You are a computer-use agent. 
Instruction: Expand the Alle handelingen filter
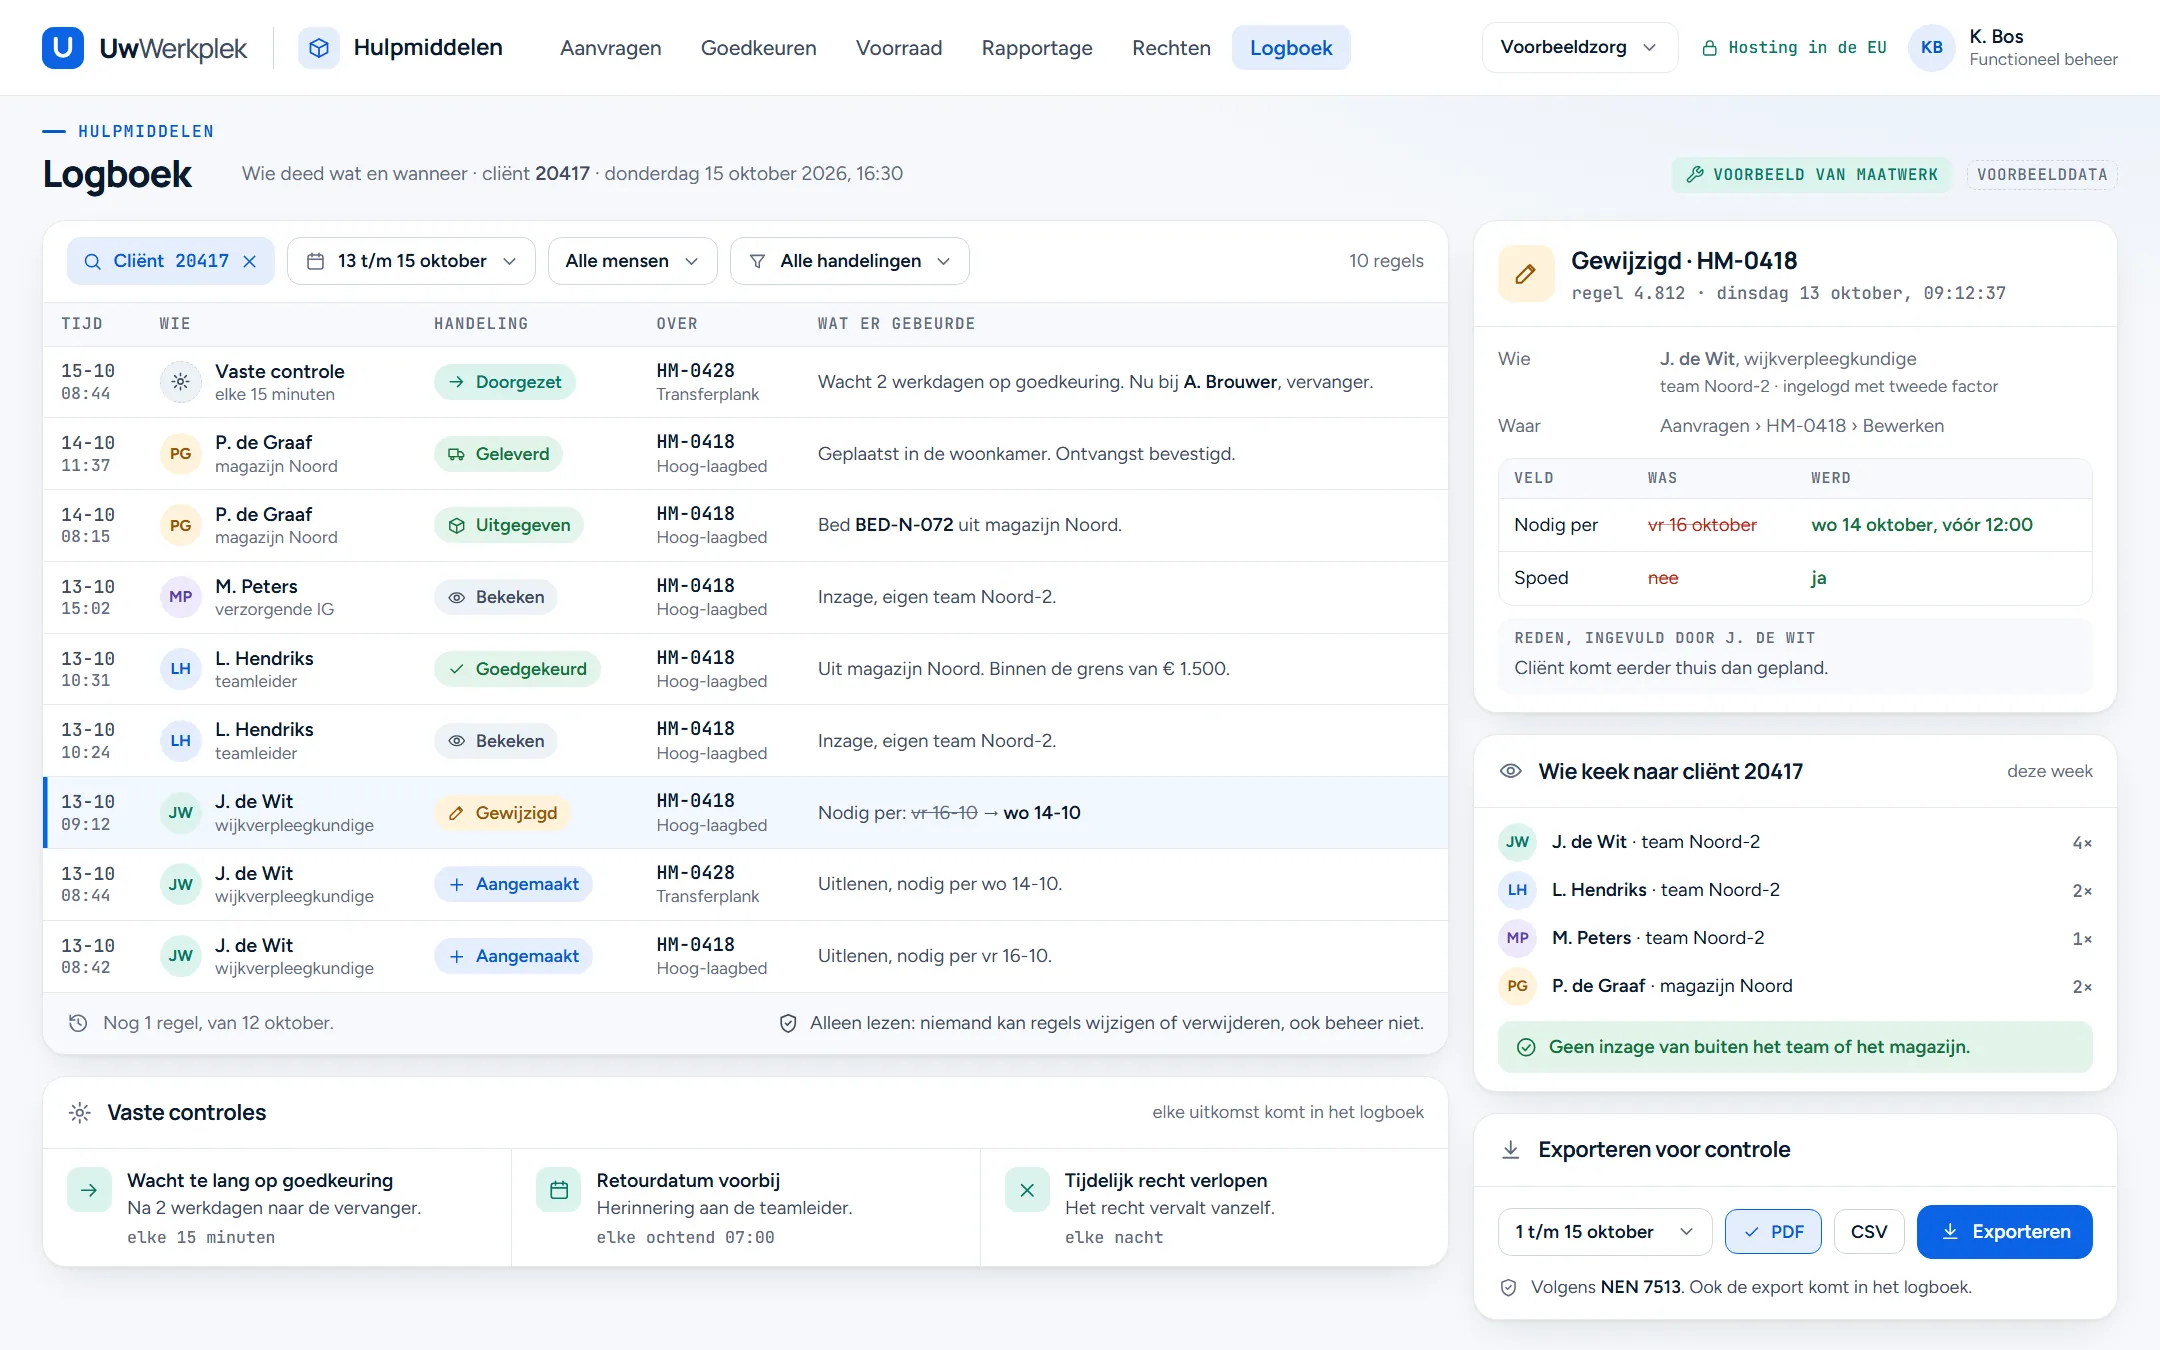pos(849,261)
